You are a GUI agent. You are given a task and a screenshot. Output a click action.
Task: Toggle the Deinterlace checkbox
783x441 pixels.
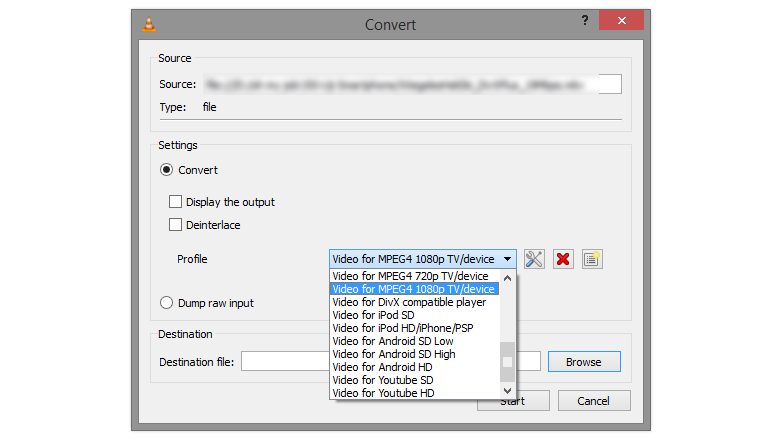coord(176,225)
